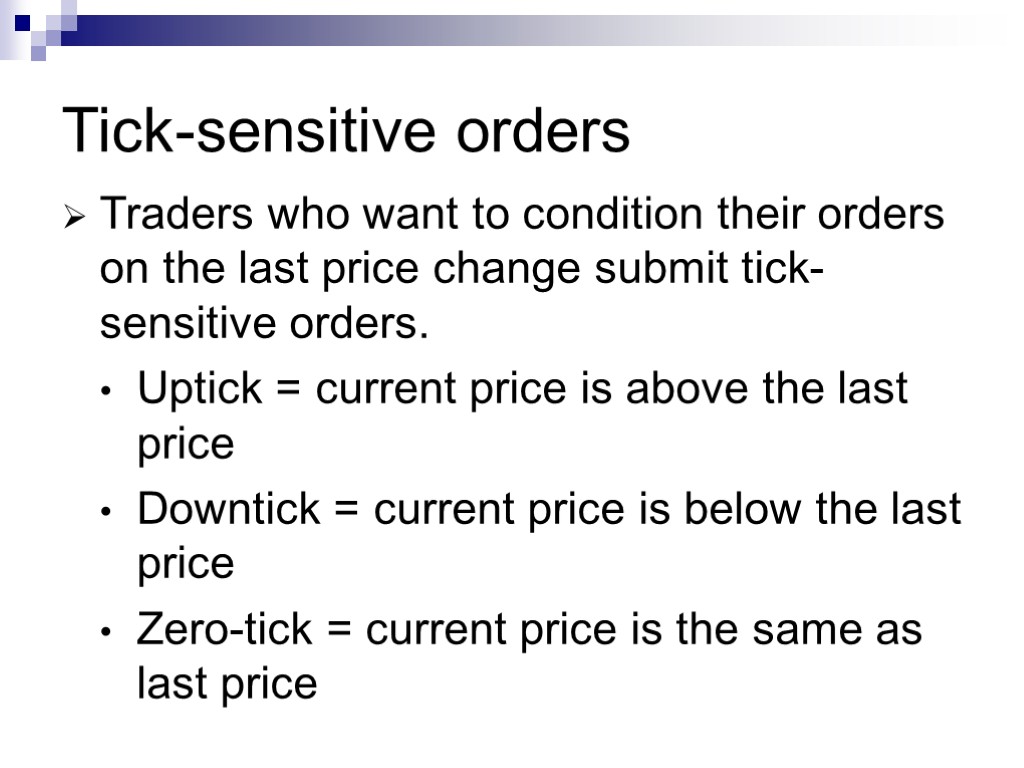Screen dimensions: 1024x768
Task: Select the slide title "Tick-sensitive orders"
Action: (346, 132)
